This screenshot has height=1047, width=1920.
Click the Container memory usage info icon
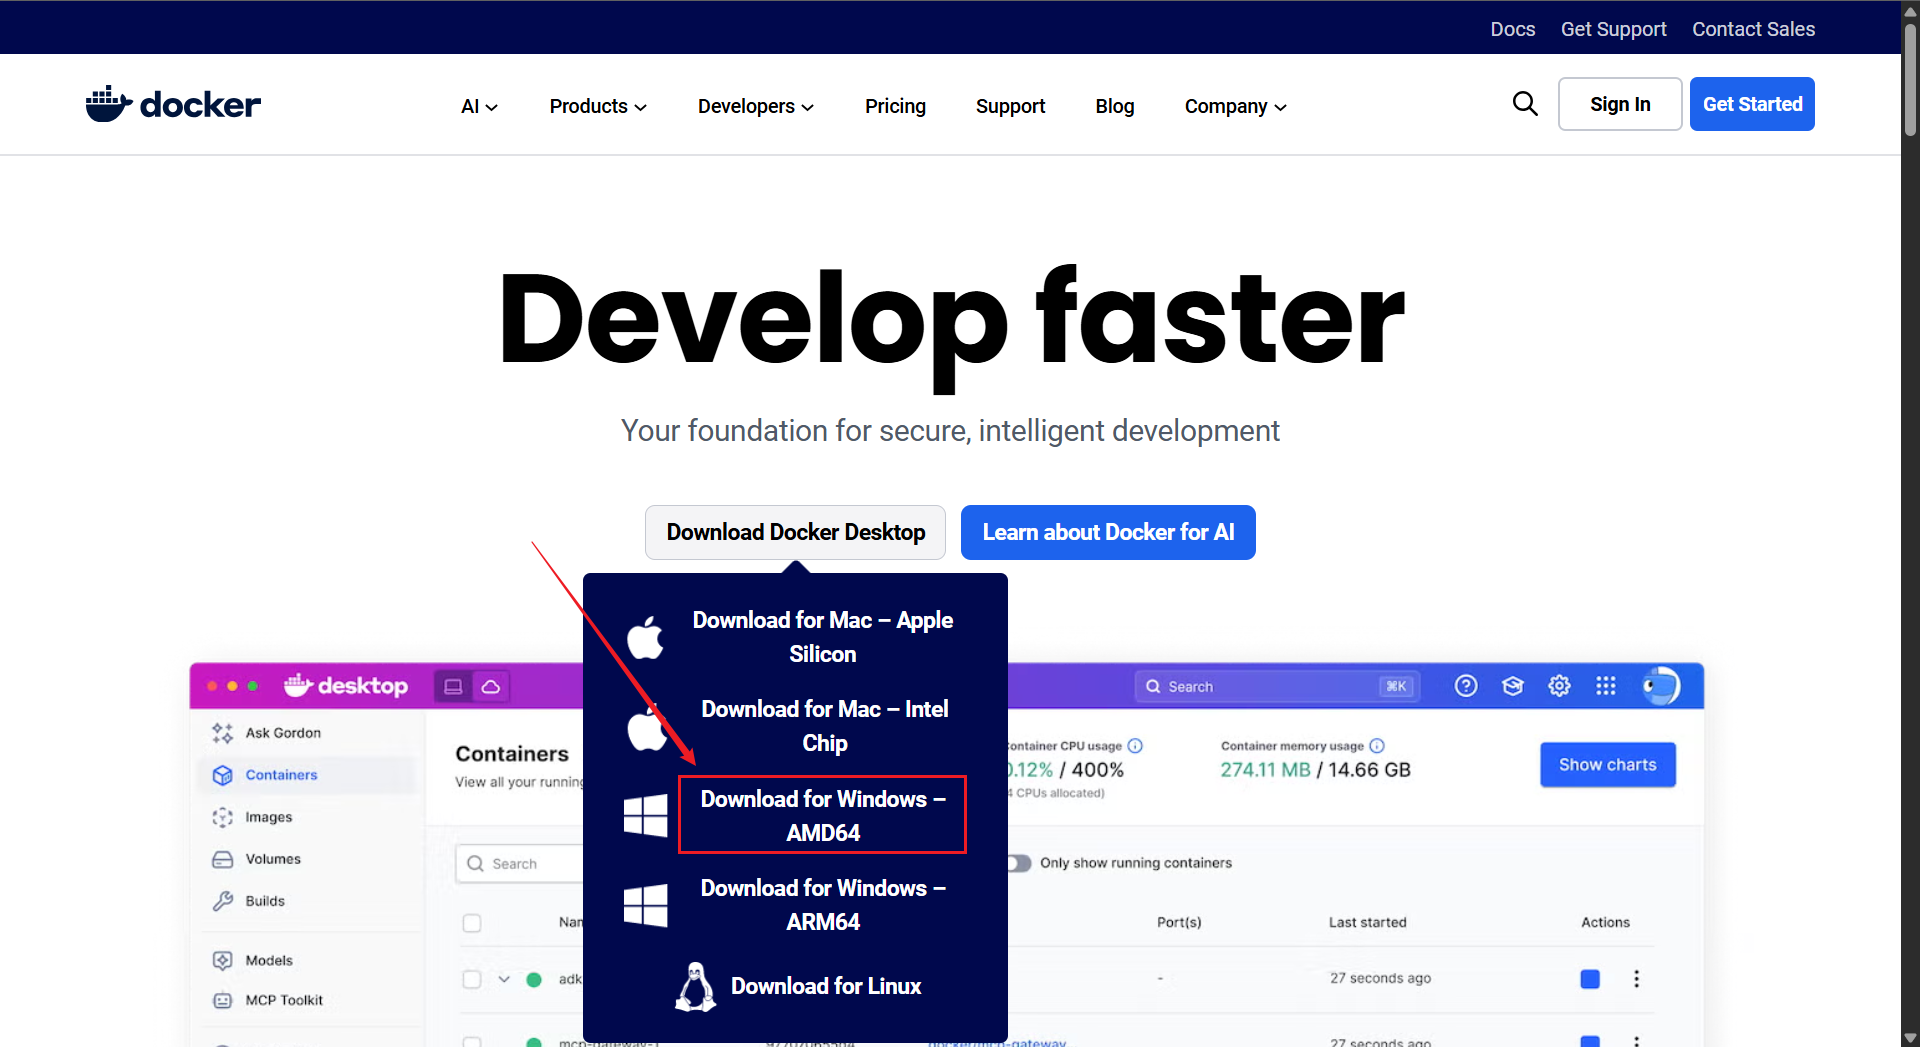tap(1377, 746)
